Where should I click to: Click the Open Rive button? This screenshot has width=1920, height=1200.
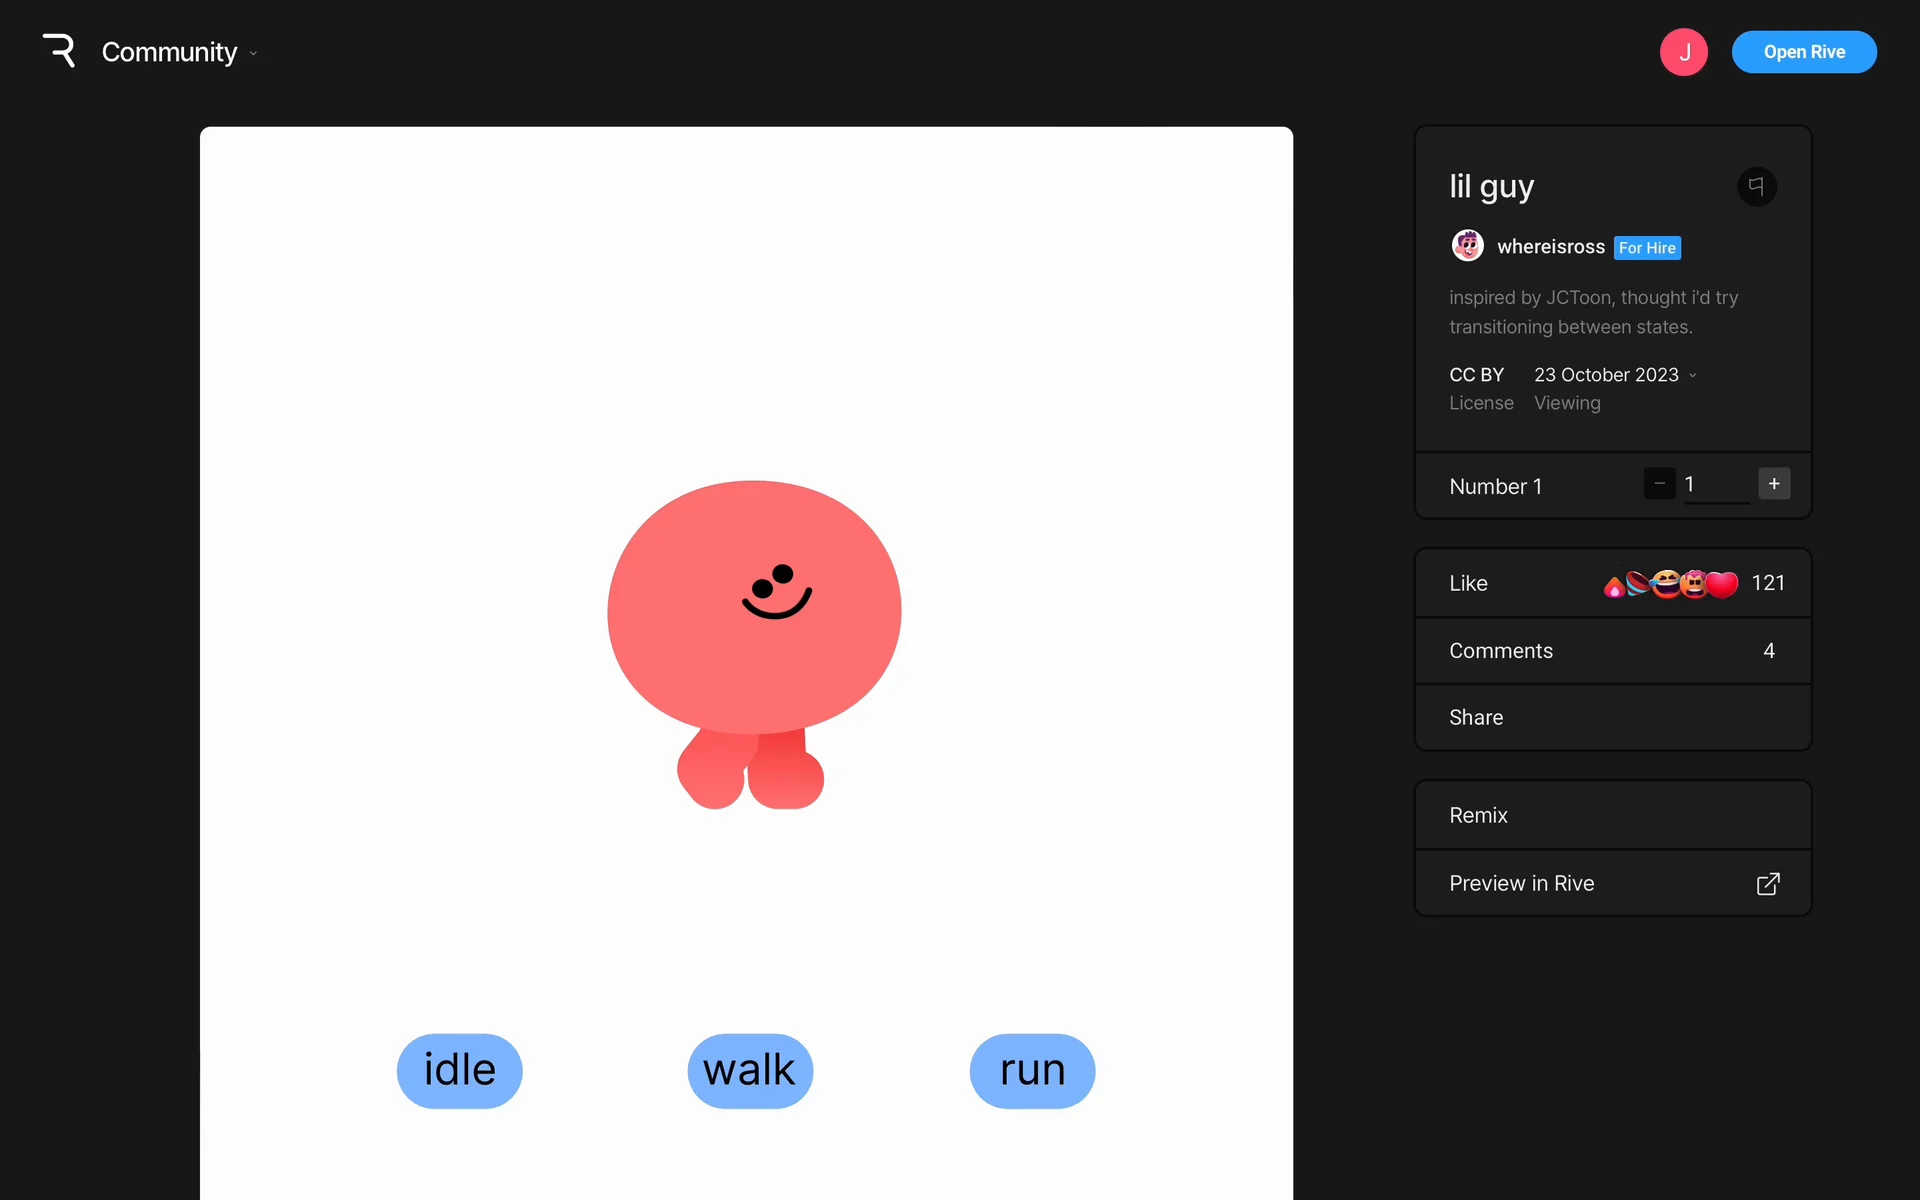pyautogui.click(x=1803, y=52)
